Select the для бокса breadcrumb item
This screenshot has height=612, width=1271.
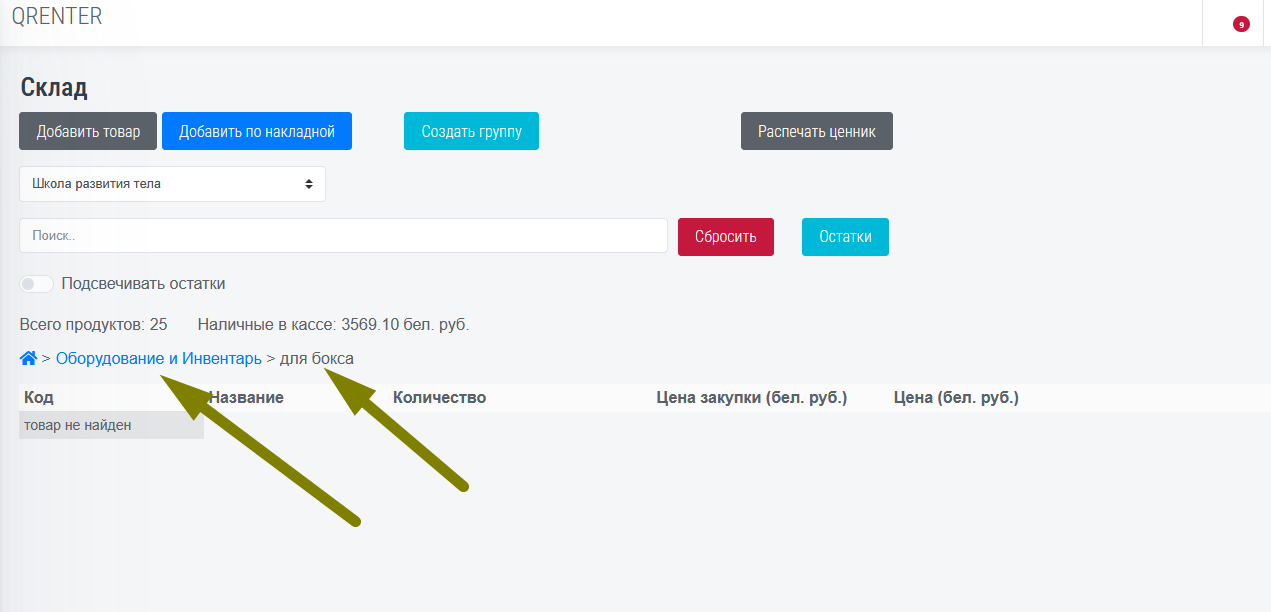(x=316, y=358)
